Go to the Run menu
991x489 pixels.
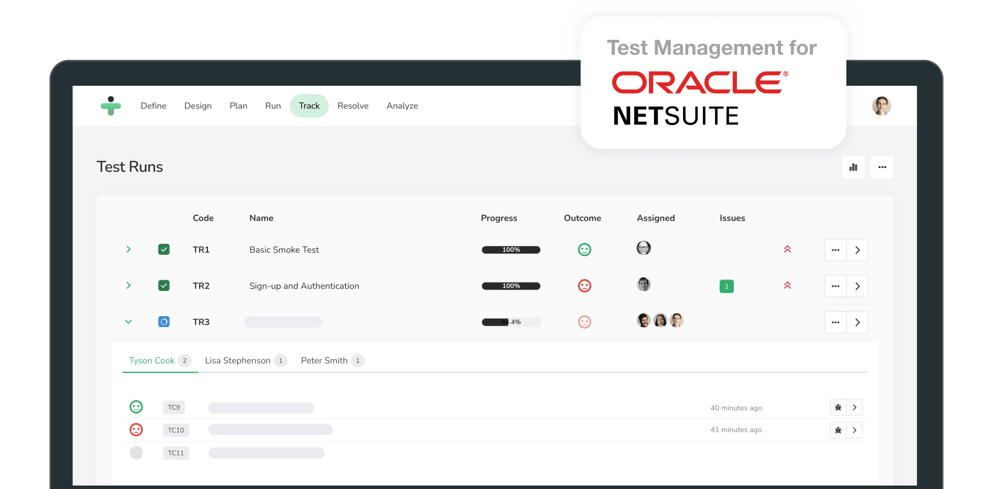click(273, 106)
